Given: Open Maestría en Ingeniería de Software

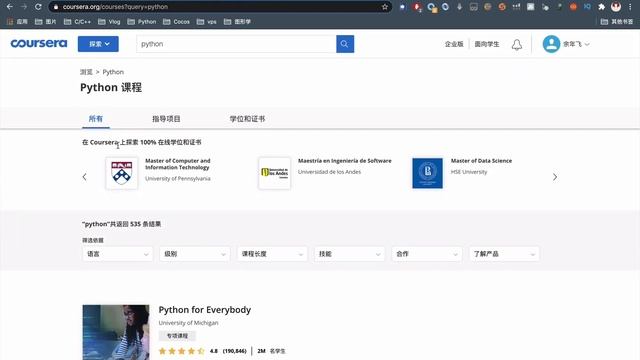Looking at the screenshot, I should pos(344,161).
